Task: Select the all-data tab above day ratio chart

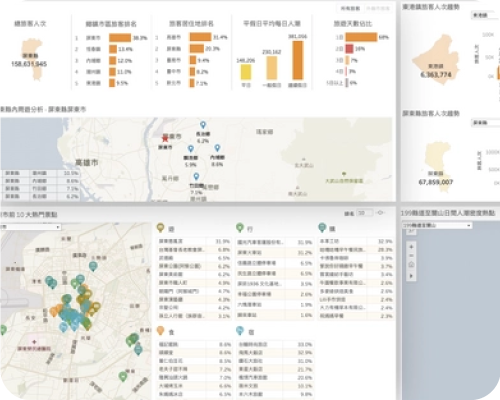Action: click(x=350, y=8)
